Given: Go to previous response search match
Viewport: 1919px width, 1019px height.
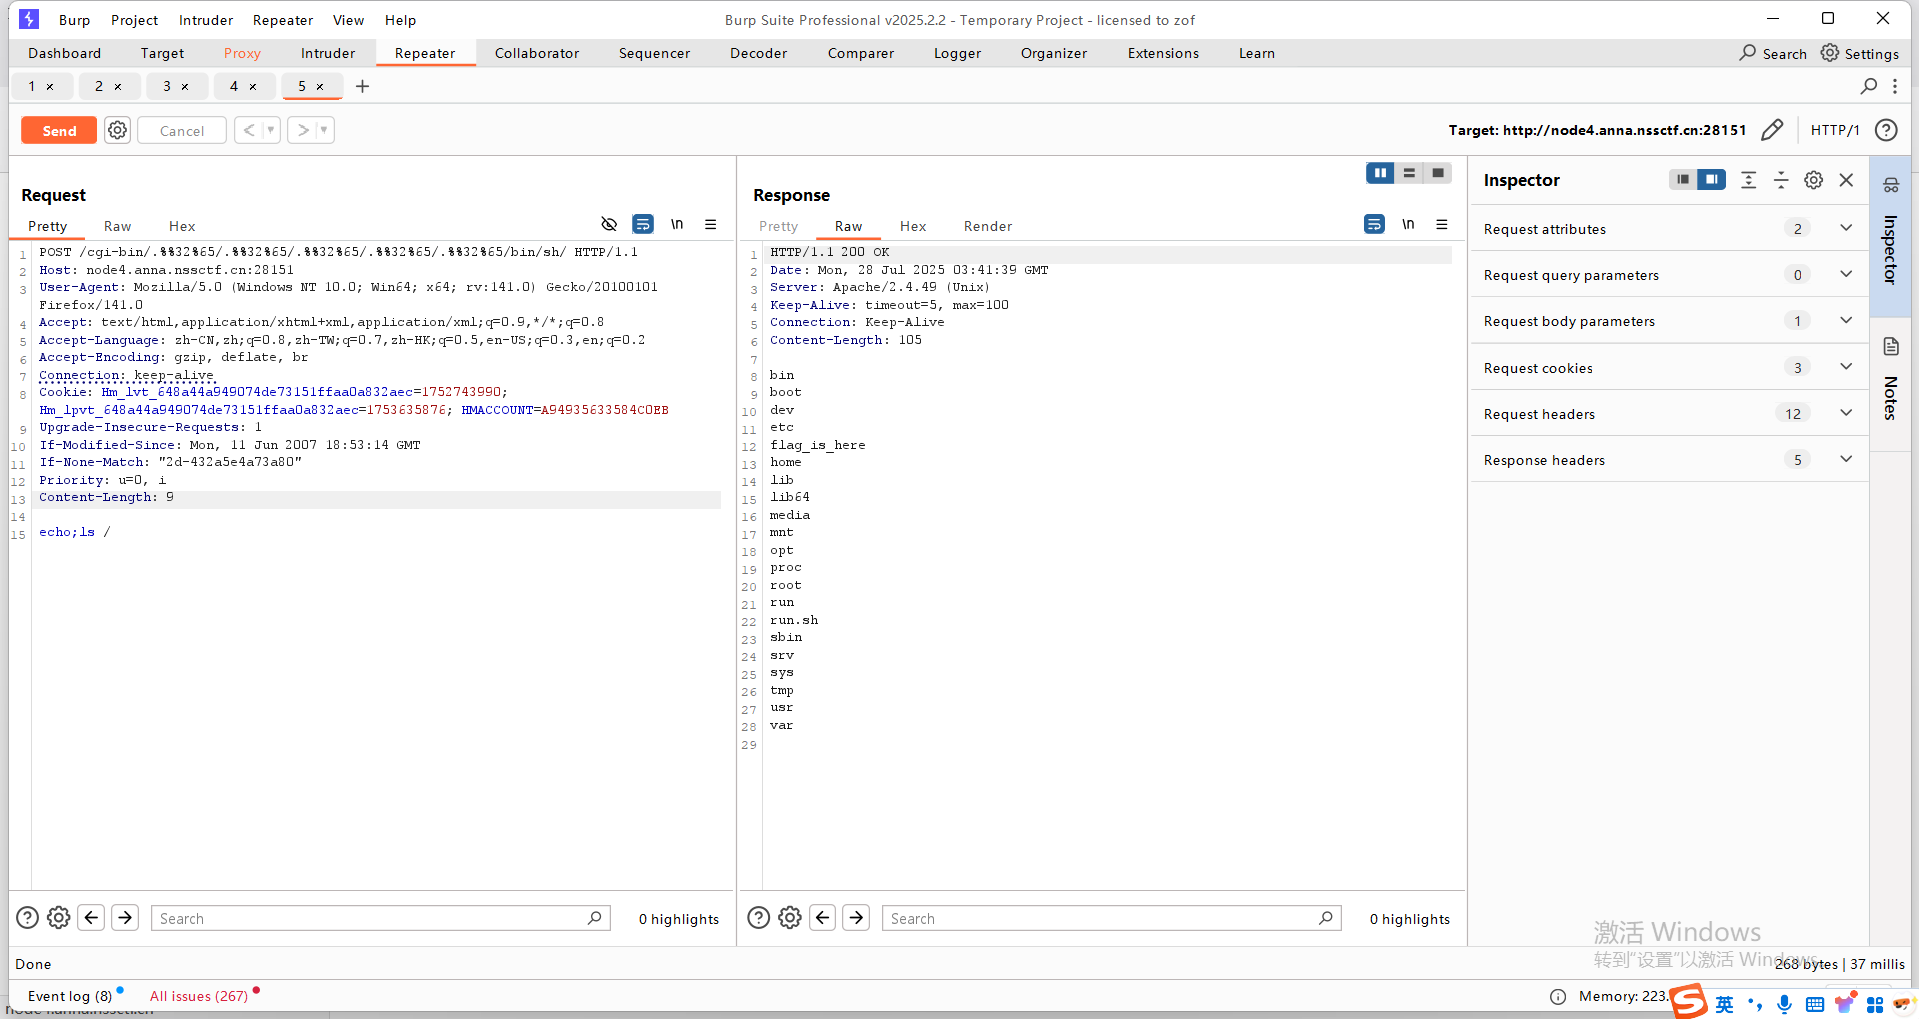Looking at the screenshot, I should [x=823, y=917].
